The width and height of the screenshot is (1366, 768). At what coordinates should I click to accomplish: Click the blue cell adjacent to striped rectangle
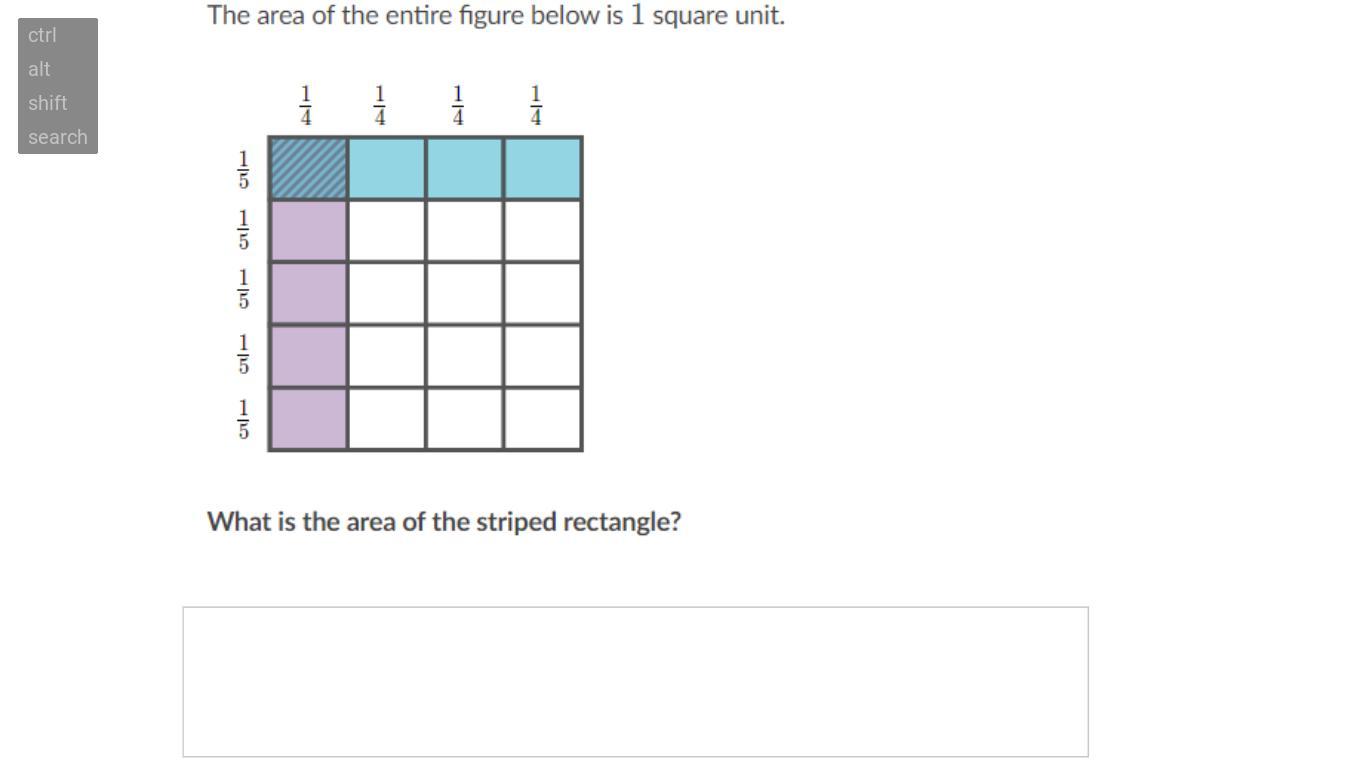tap(386, 169)
